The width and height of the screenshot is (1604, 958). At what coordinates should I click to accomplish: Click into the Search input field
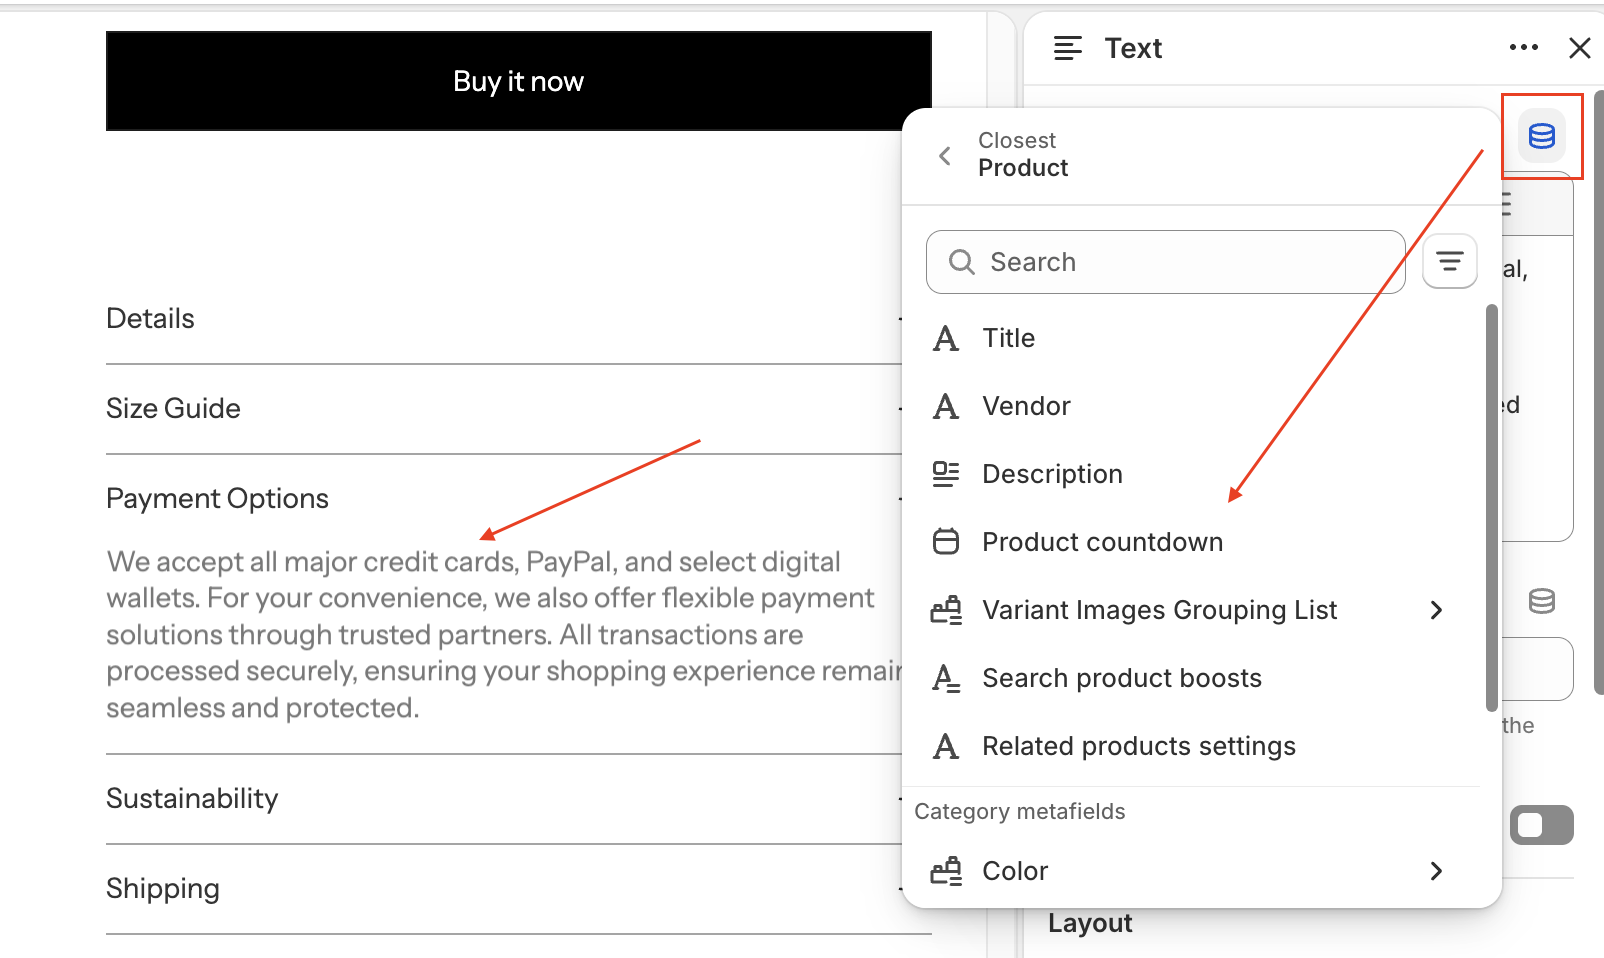point(1180,262)
